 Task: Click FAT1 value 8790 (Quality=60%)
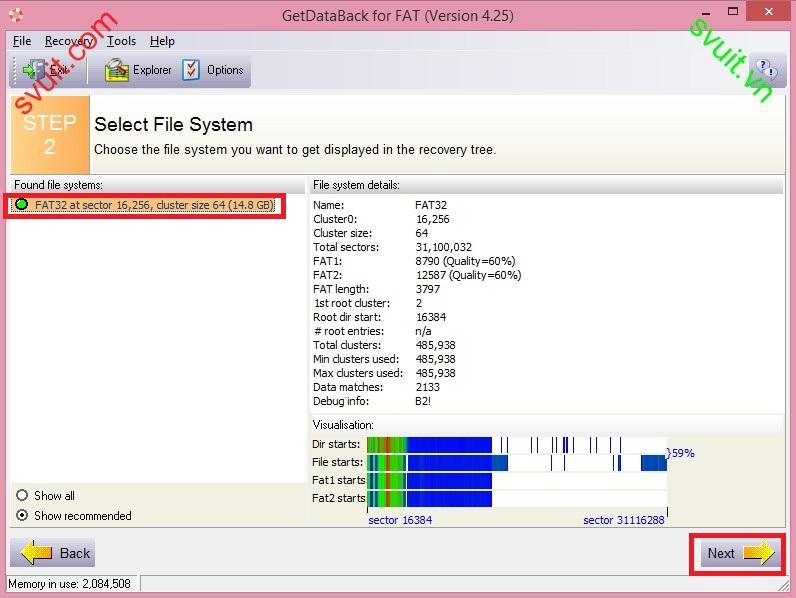click(465, 261)
